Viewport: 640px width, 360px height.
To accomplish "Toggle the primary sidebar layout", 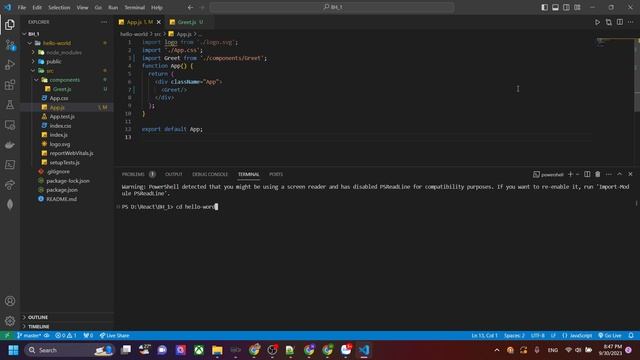I will pos(544,7).
